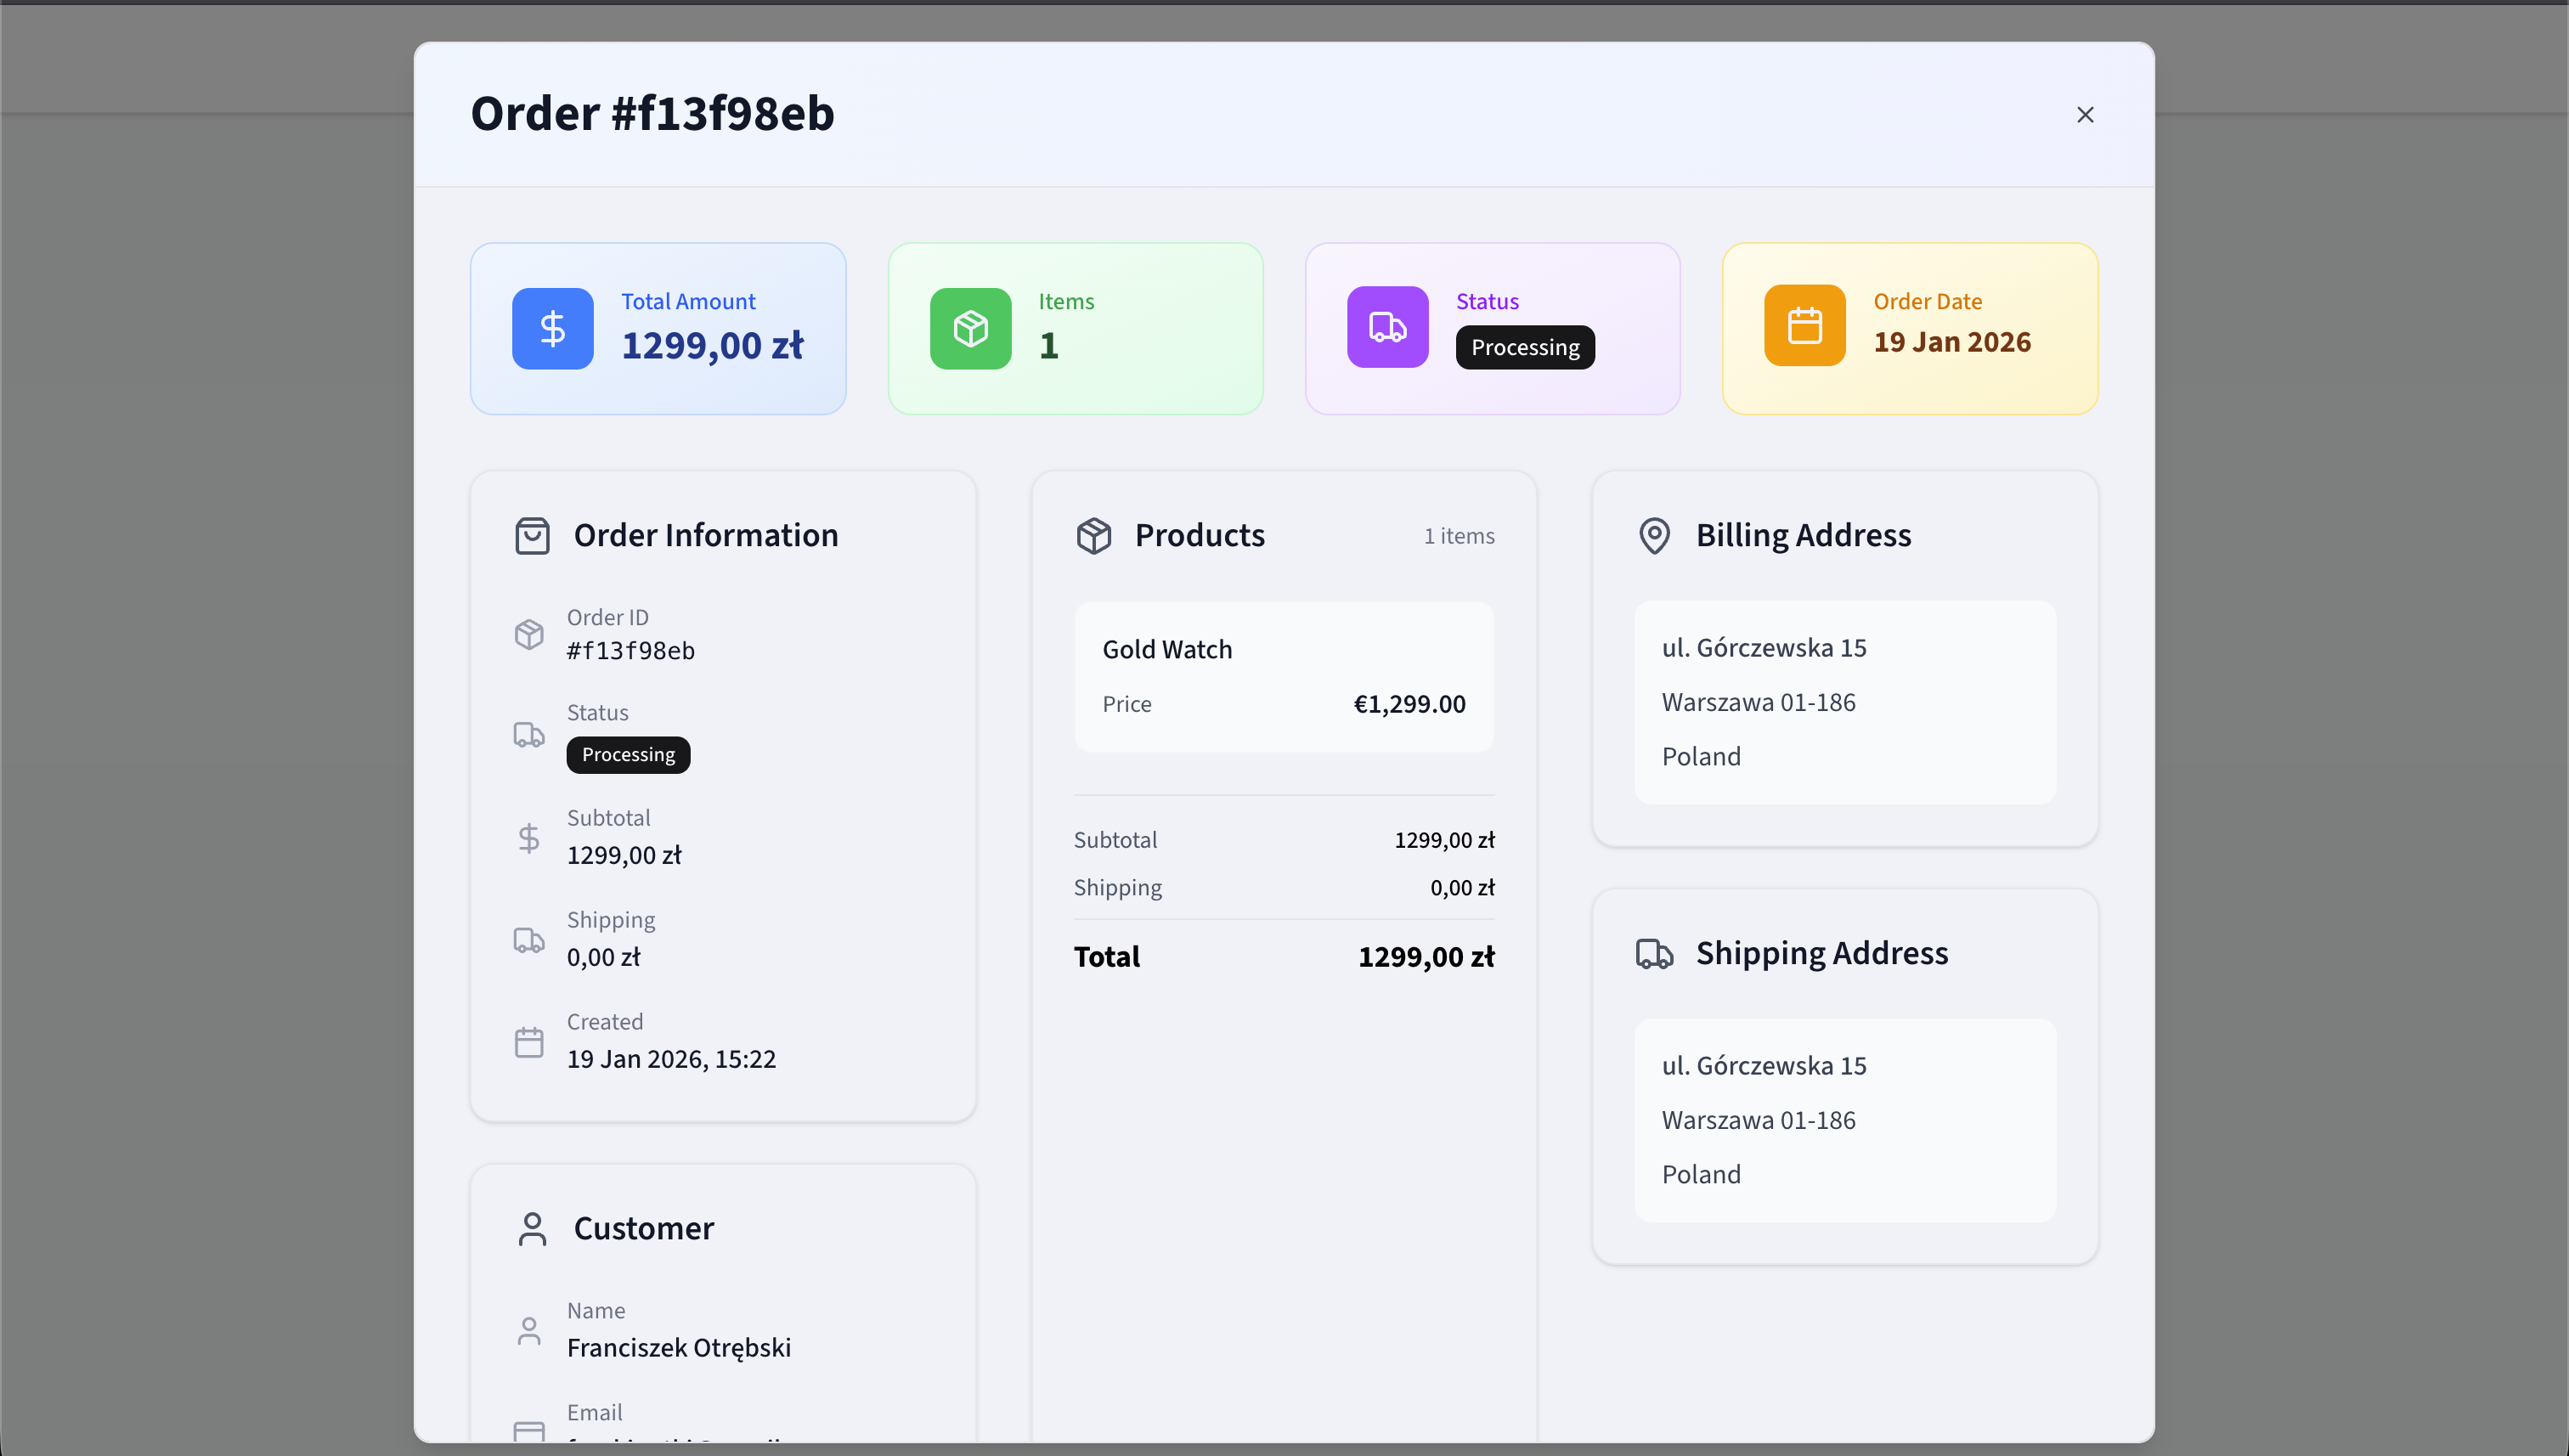Click the customer name Franciszek Otrębski
Viewport: 2569px width, 1456px height.
point(678,1348)
